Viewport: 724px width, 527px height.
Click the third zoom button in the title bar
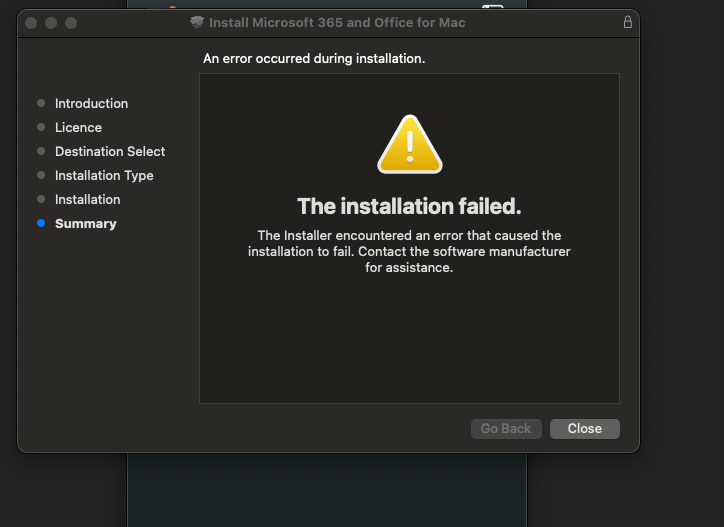tap(71, 23)
